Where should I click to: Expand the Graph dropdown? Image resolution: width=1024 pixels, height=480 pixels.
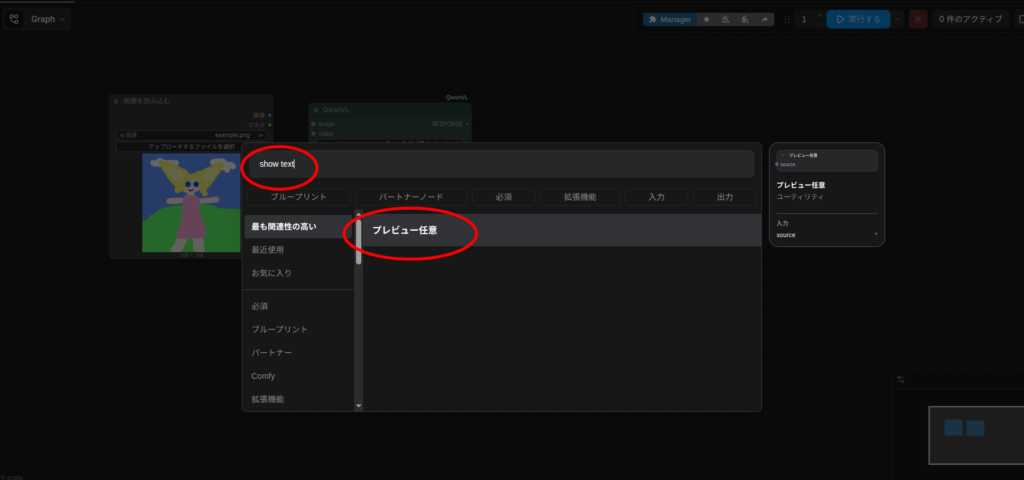coord(49,19)
